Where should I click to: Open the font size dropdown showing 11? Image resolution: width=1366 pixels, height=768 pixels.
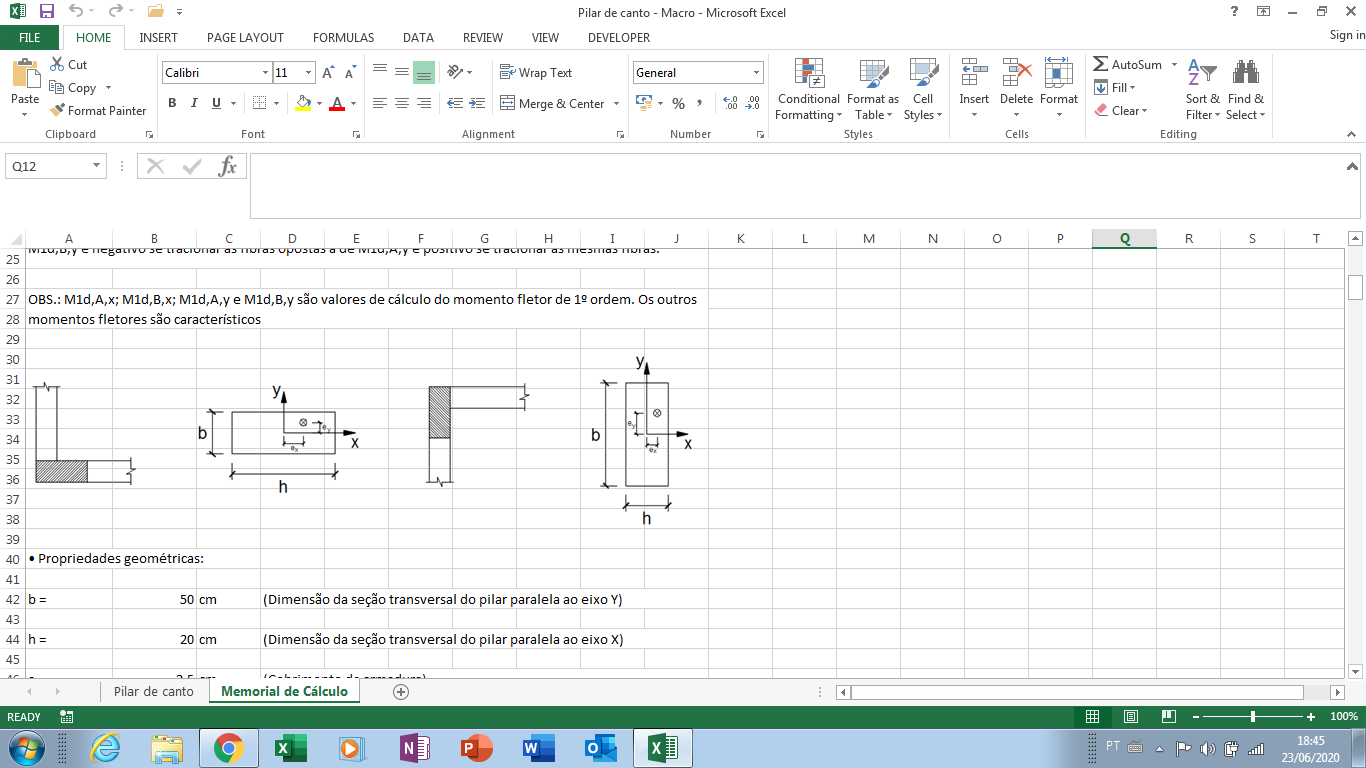[309, 73]
